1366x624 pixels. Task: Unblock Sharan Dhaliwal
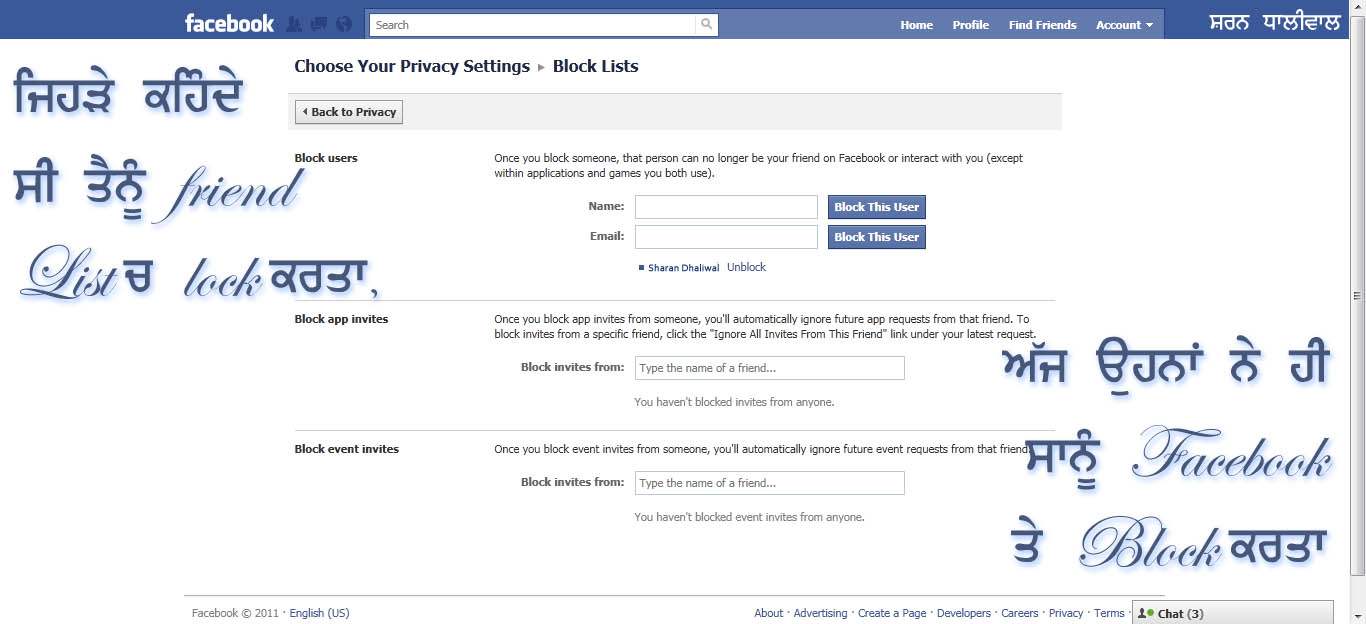746,267
